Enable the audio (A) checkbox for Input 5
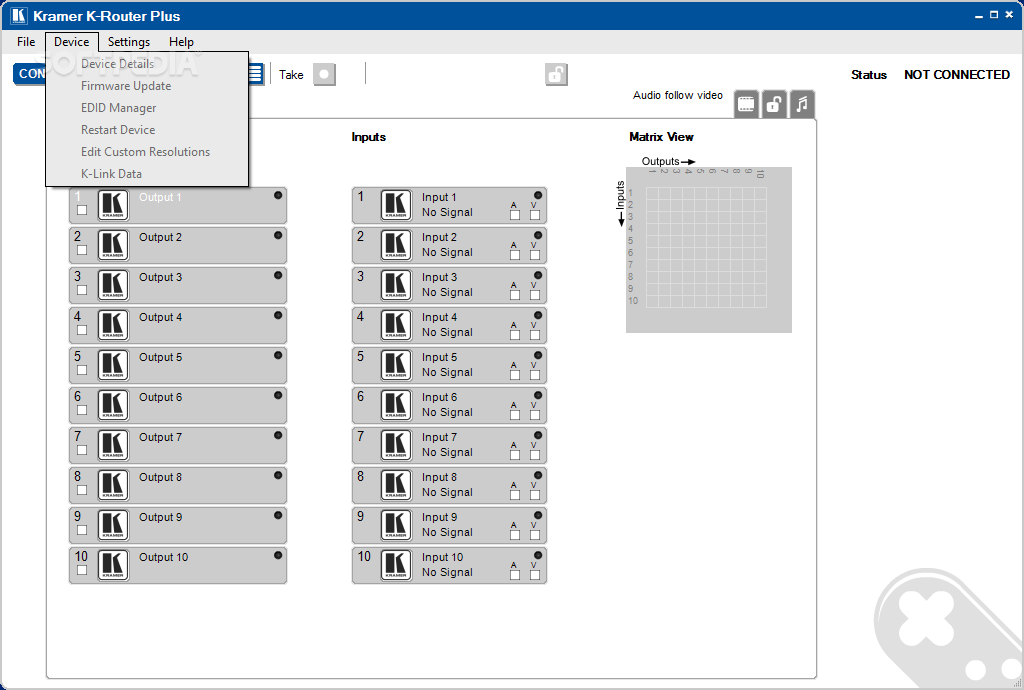 [x=515, y=375]
